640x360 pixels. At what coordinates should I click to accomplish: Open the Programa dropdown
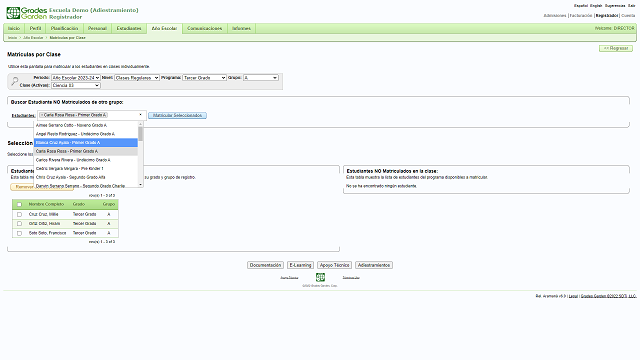pyautogui.click(x=204, y=78)
